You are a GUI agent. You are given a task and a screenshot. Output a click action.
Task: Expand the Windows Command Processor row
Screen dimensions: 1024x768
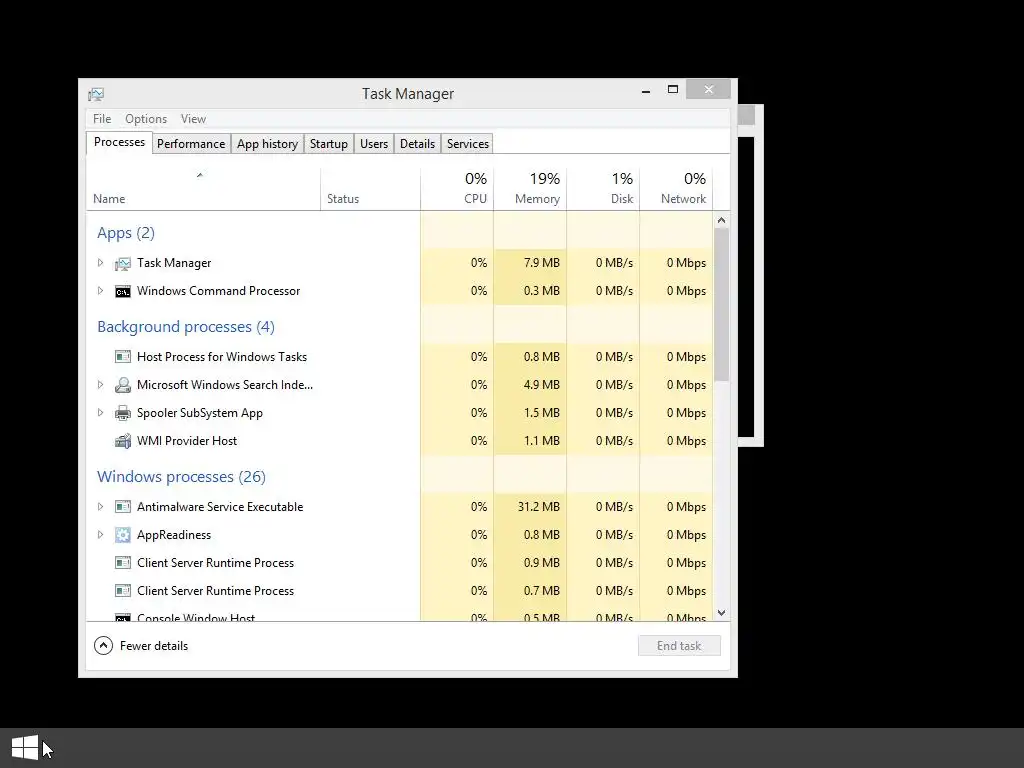coord(100,291)
